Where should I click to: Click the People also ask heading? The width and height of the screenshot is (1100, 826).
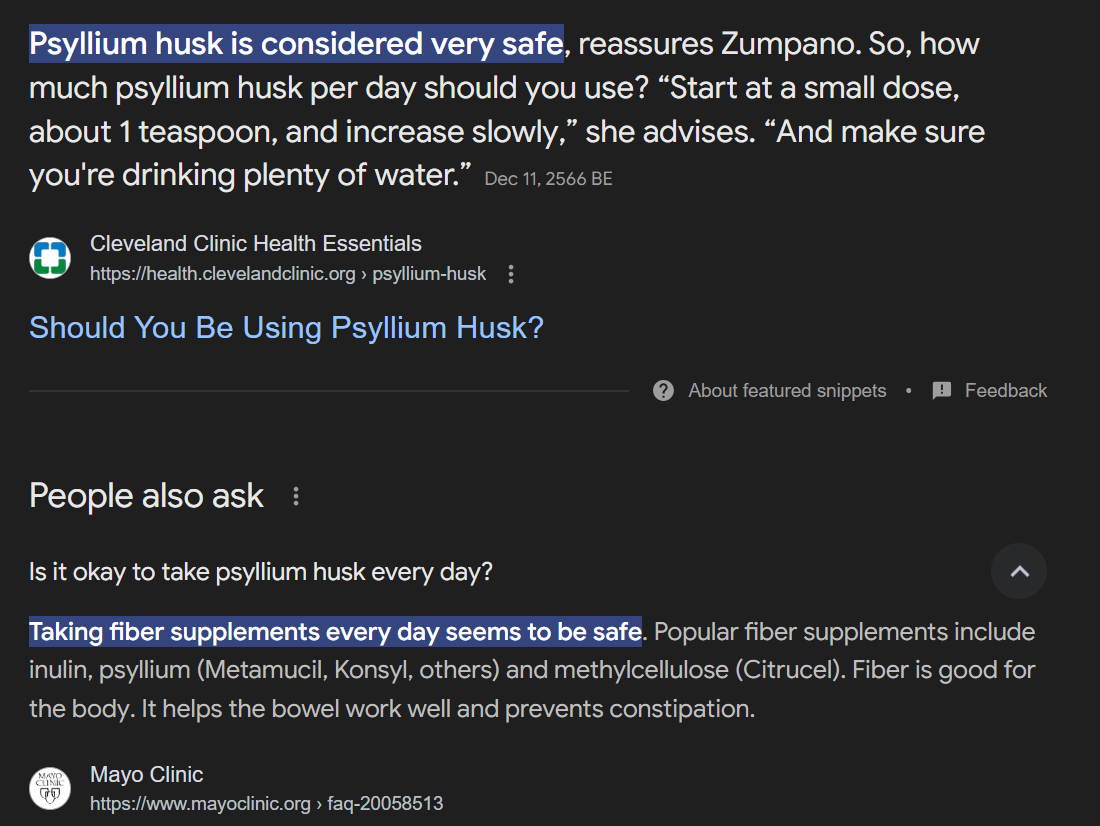(147, 496)
